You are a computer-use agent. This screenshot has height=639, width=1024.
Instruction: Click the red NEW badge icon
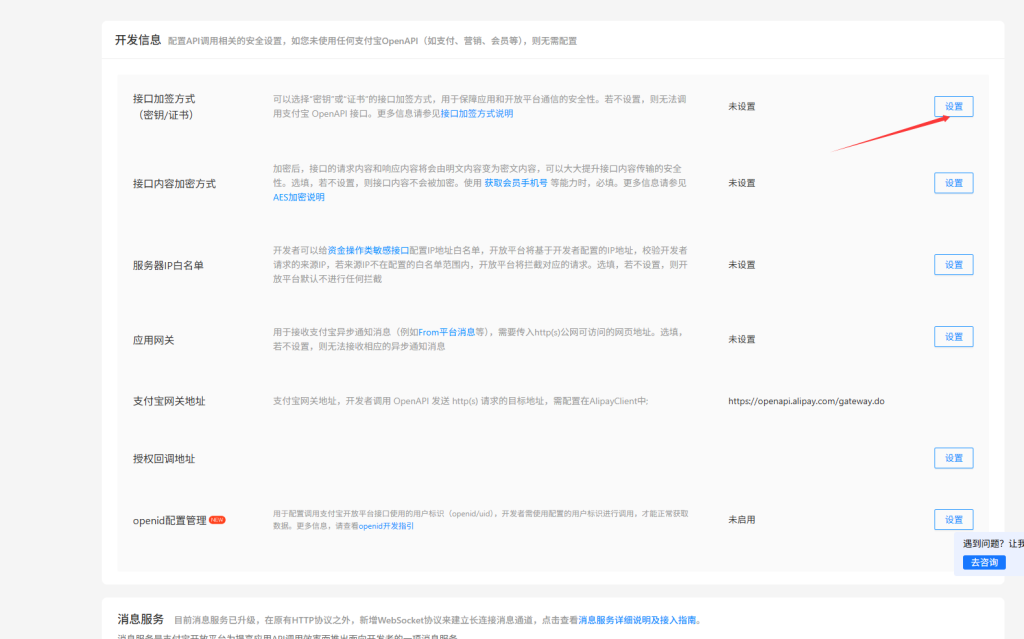tap(217, 520)
